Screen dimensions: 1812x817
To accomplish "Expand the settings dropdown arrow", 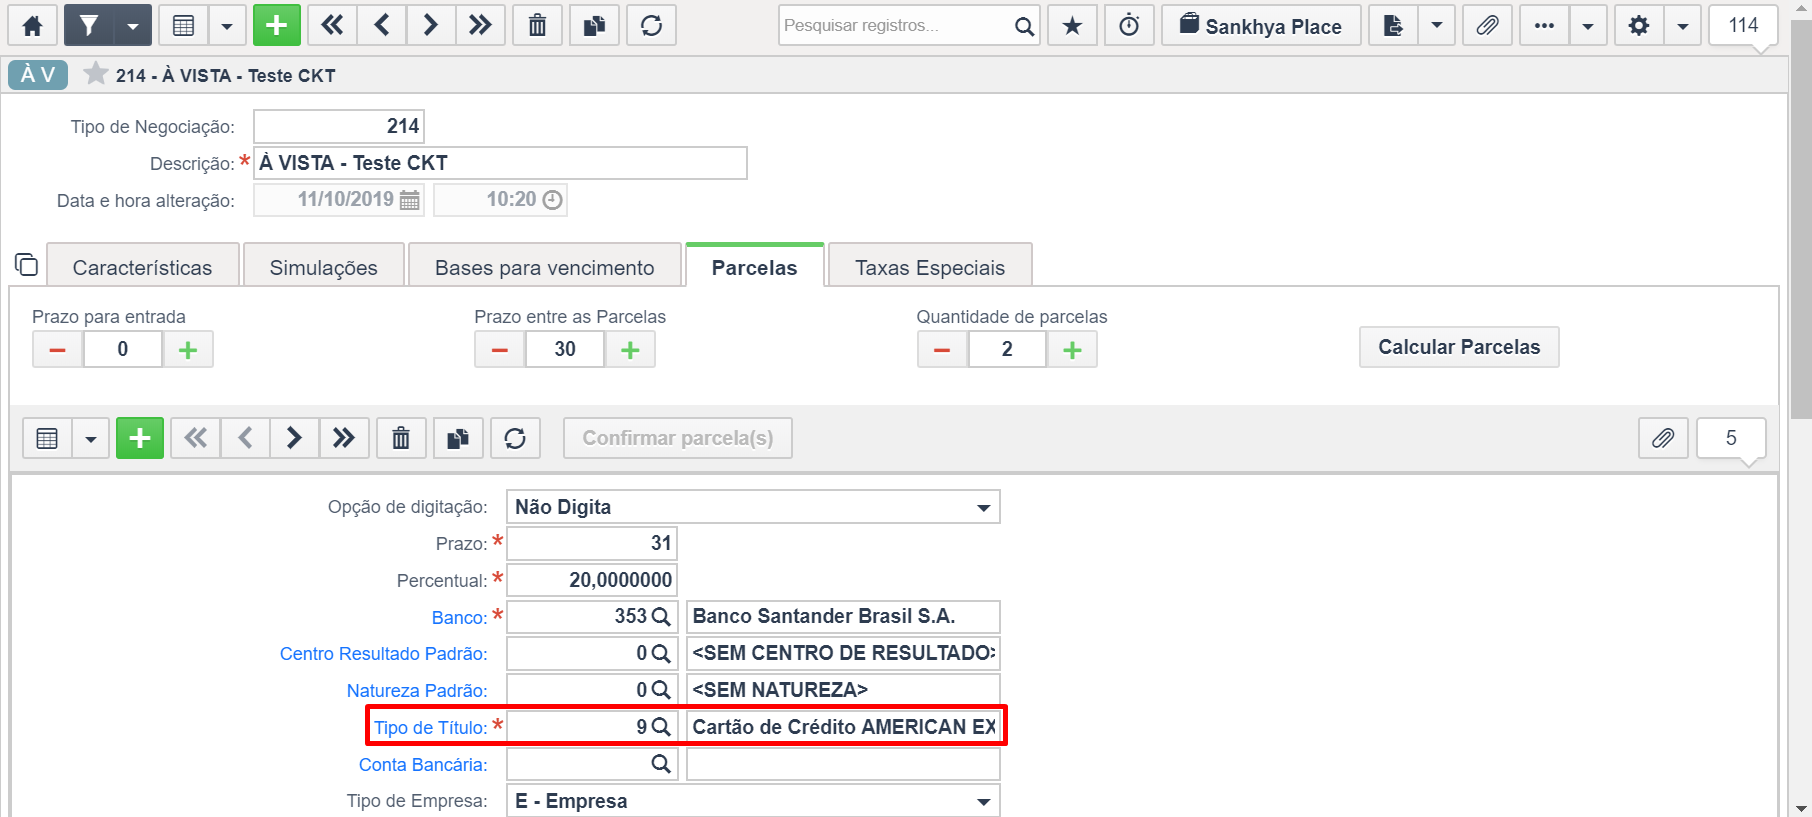I will [1683, 25].
